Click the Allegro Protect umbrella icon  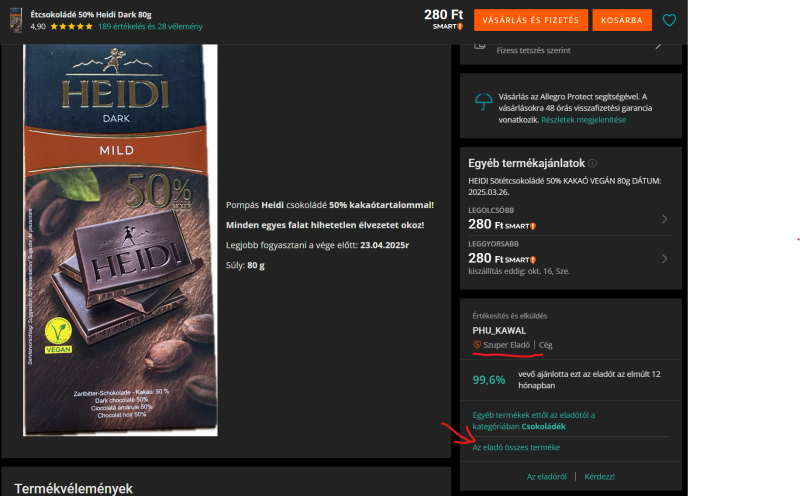483,101
